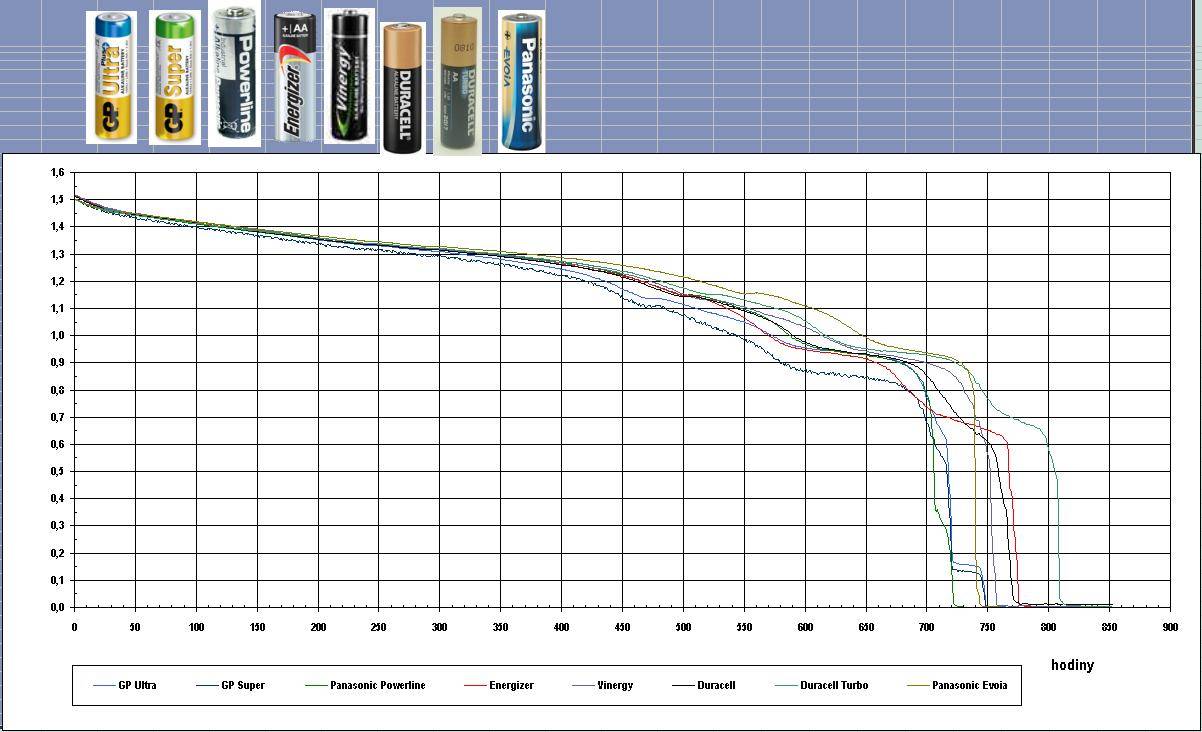The height and width of the screenshot is (732, 1202).
Task: Select the Duracell Turbo battery picture
Action: [458, 82]
